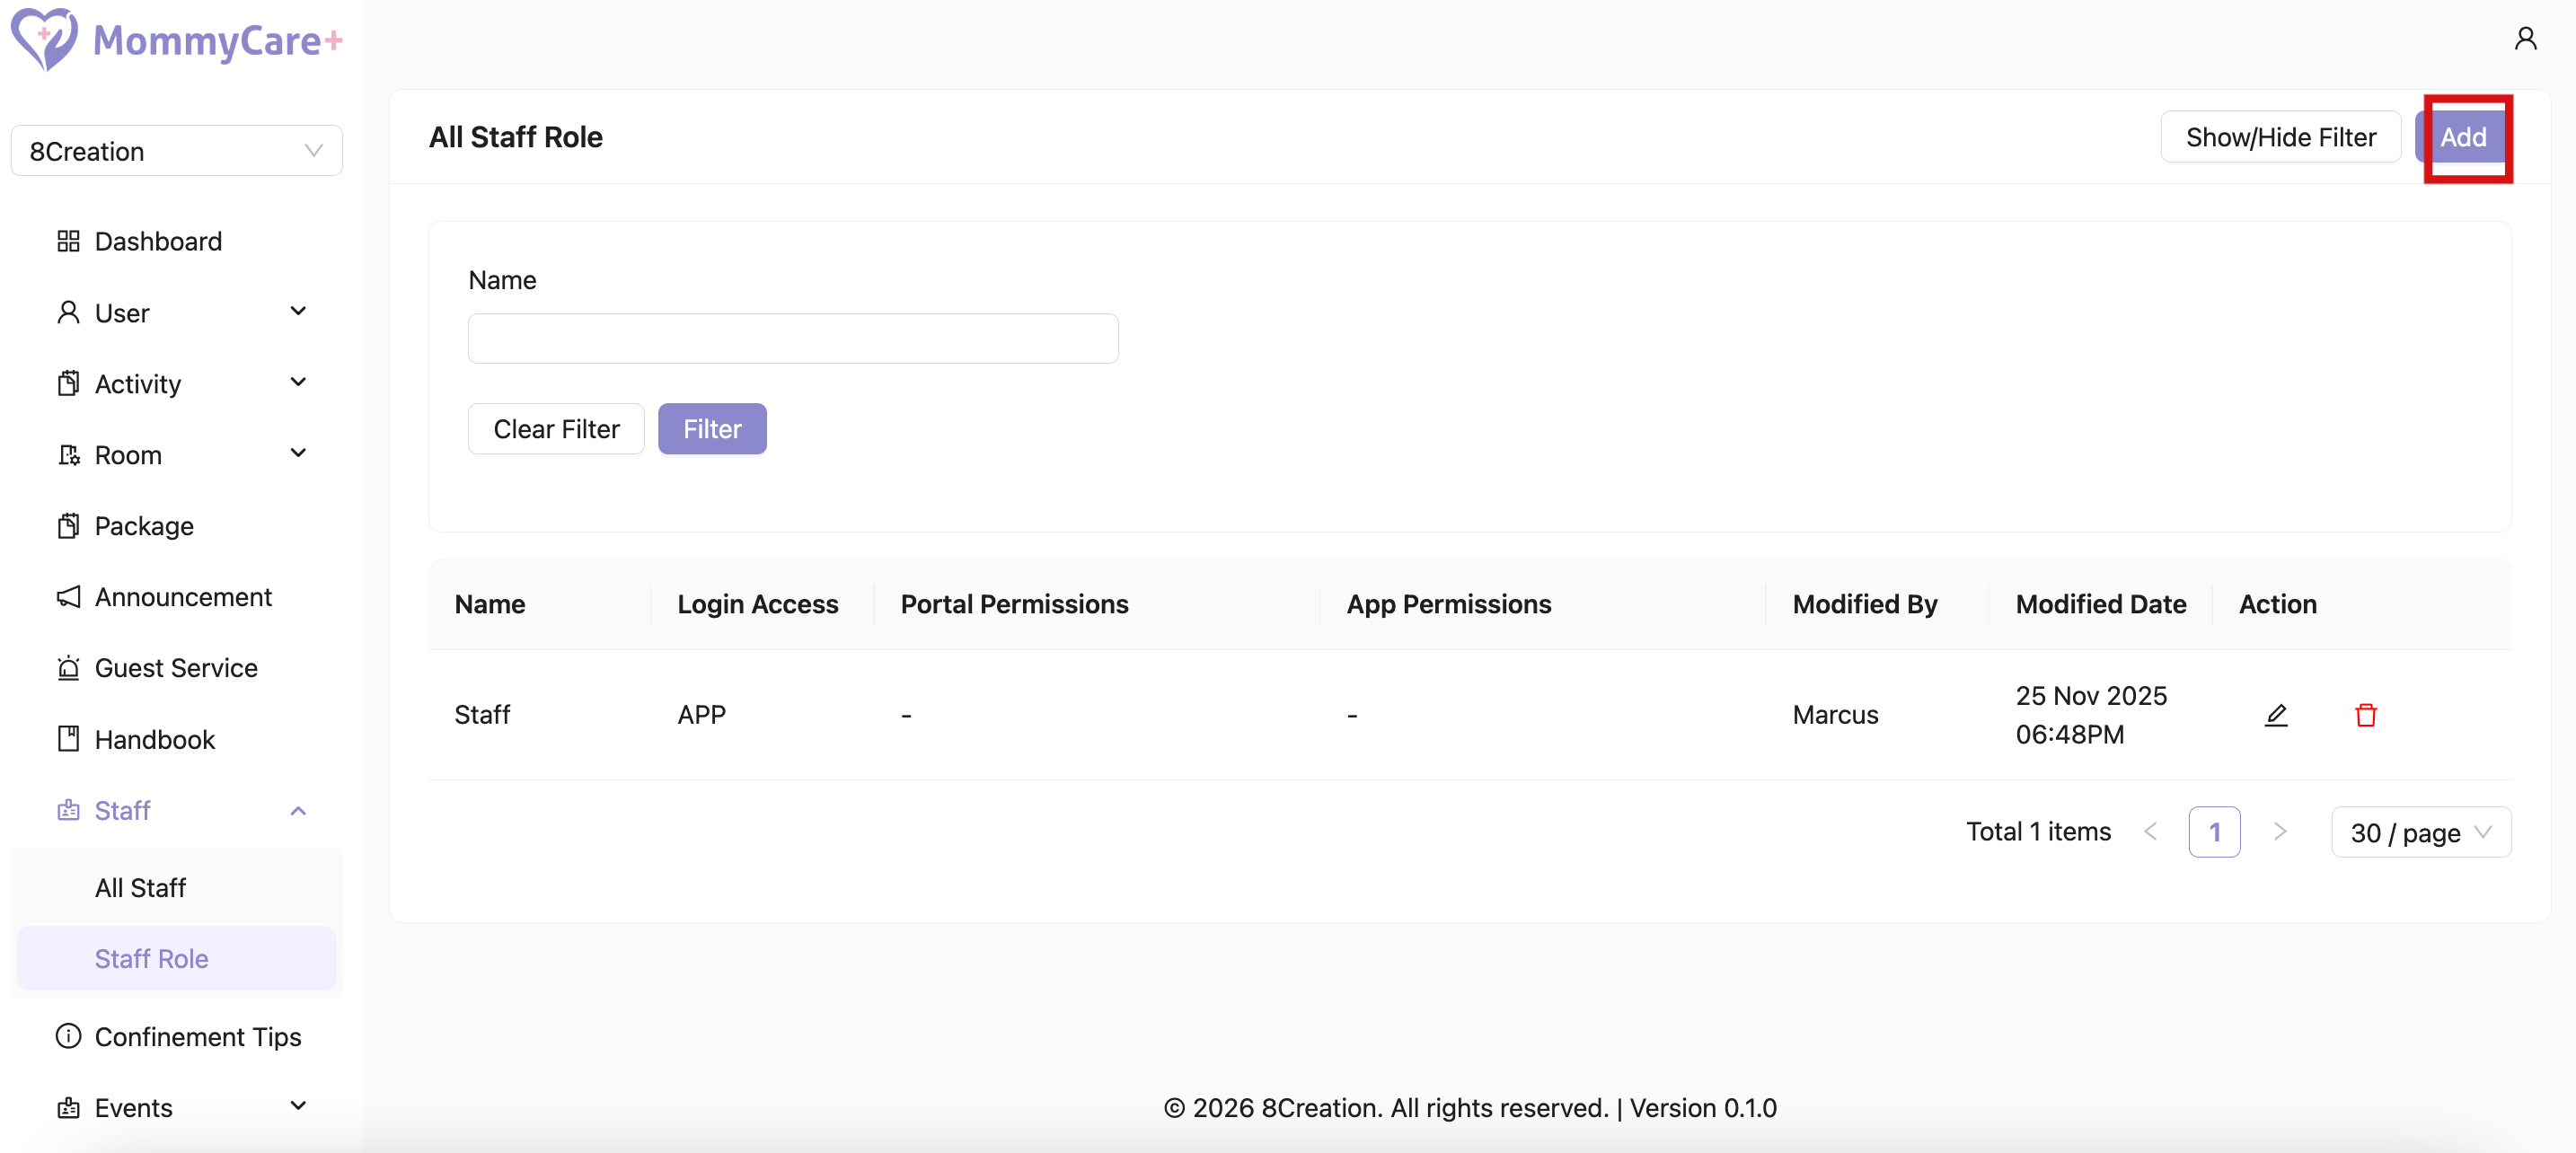Viewport: 2576px width, 1153px height.
Task: Open the 8Creation organization dropdown
Action: point(177,151)
